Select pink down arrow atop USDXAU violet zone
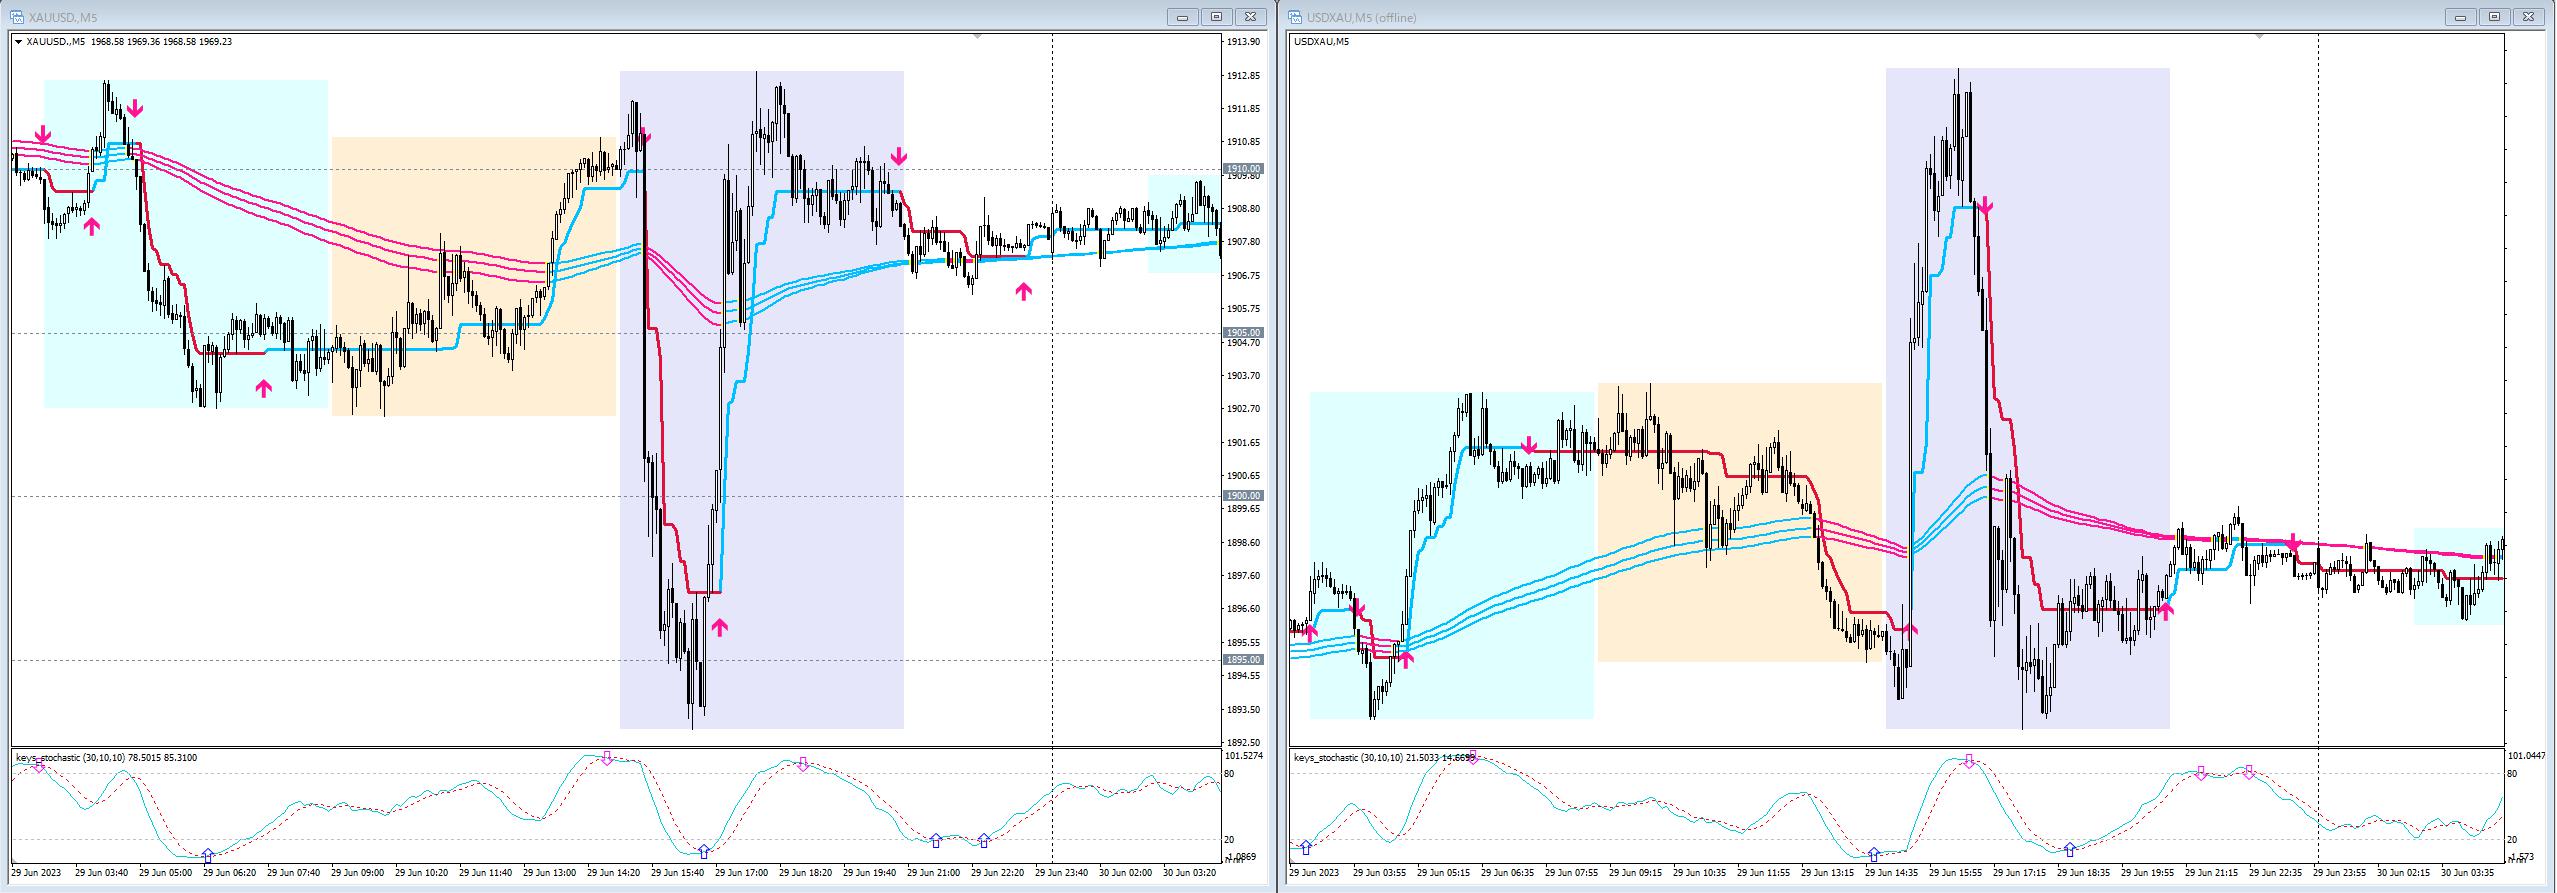Screen dimensions: 2557x893 coord(1985,207)
